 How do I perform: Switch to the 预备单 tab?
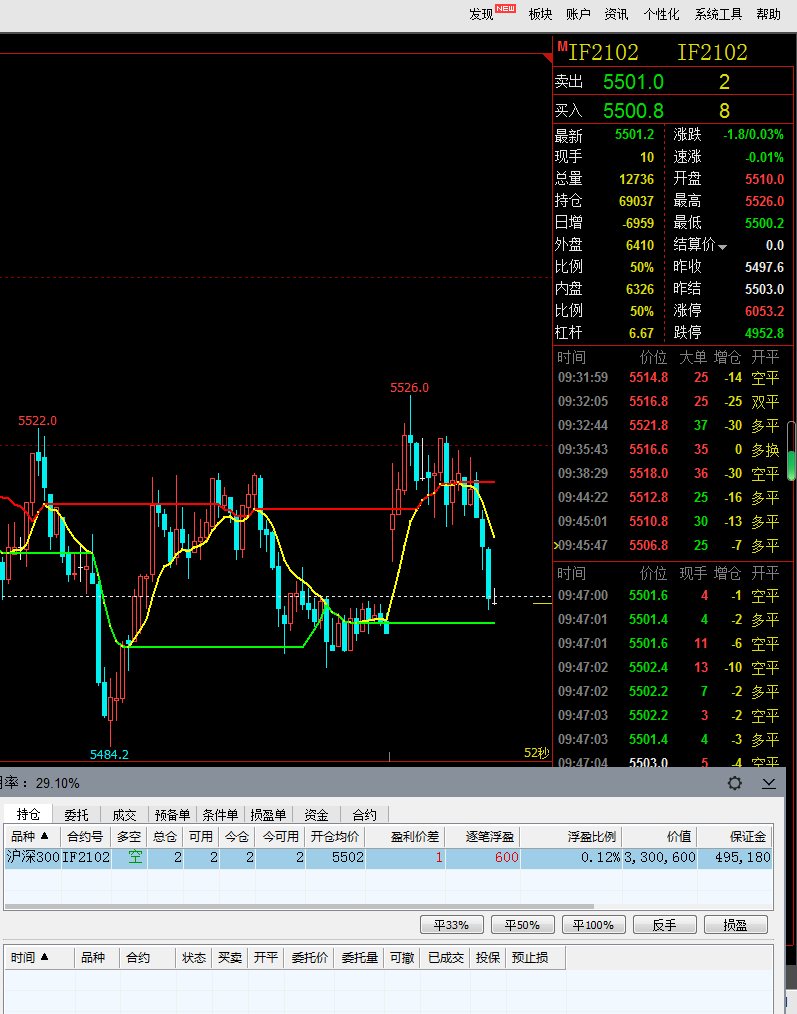pos(172,815)
